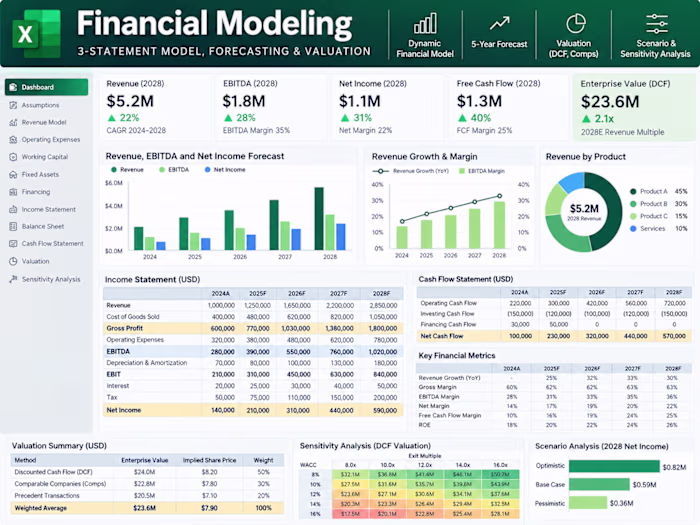The width and height of the screenshot is (700, 525).
Task: Click the green up arrow beside 31%
Action: [x=345, y=118]
